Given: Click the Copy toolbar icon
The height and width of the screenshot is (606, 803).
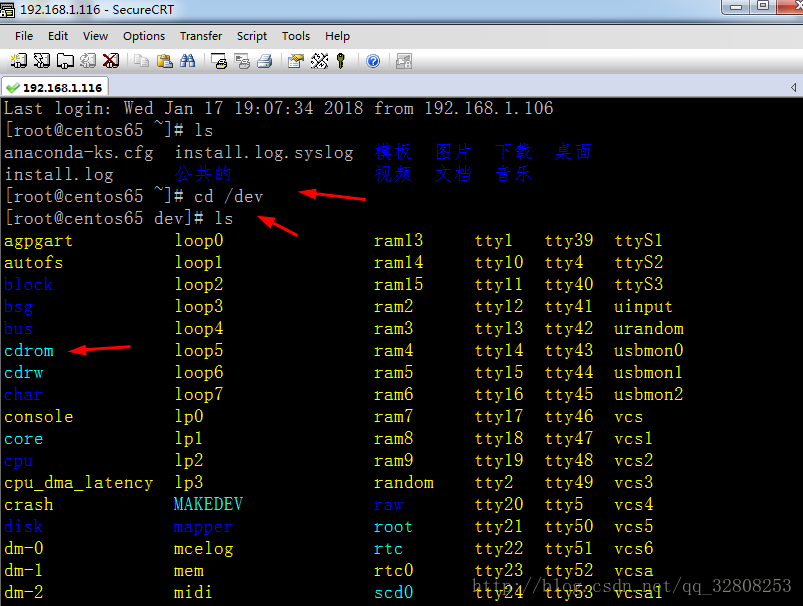Looking at the screenshot, I should [141, 61].
